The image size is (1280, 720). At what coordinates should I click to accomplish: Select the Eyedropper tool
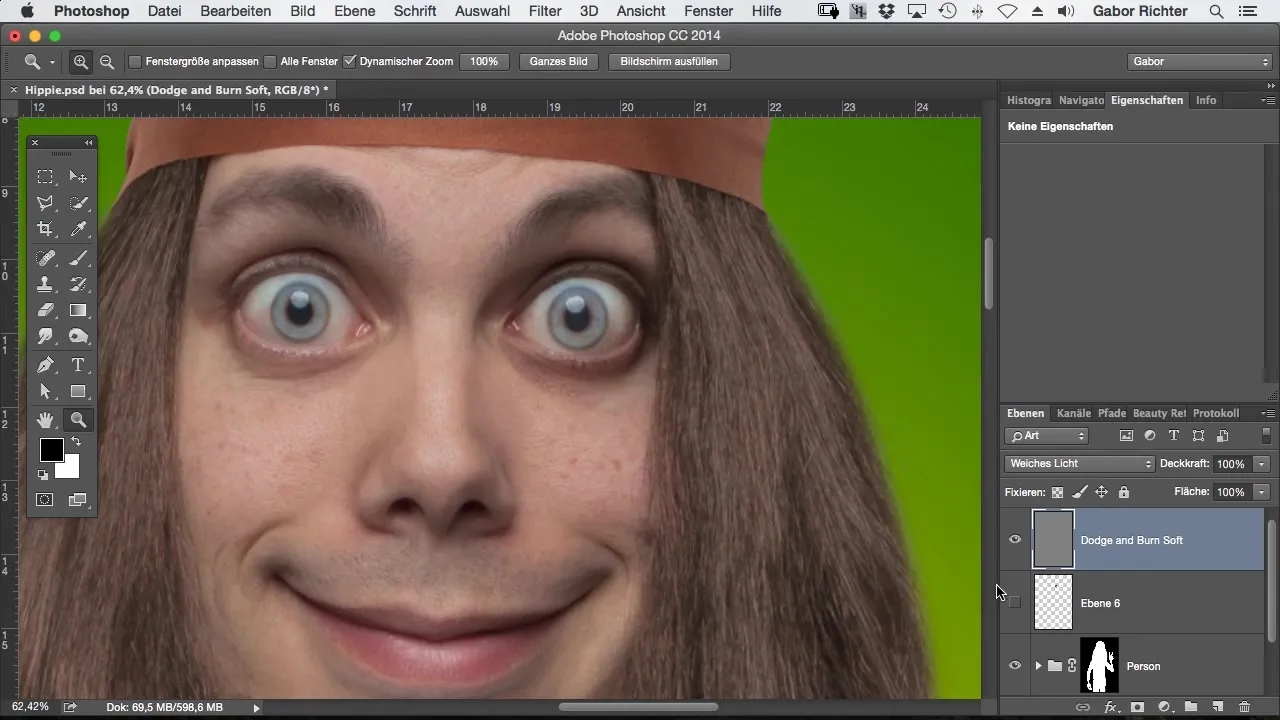78,229
